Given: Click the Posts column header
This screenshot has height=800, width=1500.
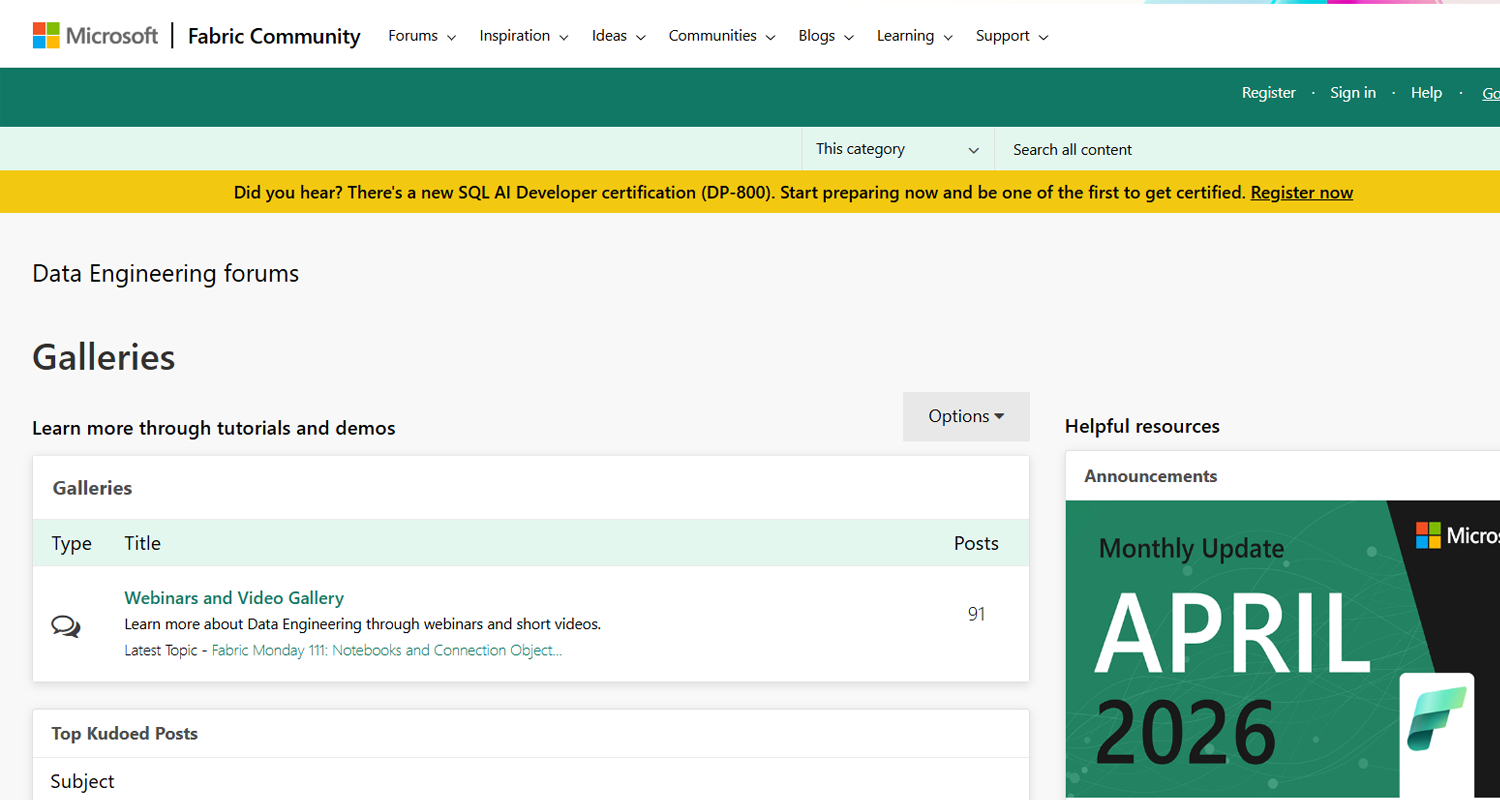Looking at the screenshot, I should coord(976,543).
